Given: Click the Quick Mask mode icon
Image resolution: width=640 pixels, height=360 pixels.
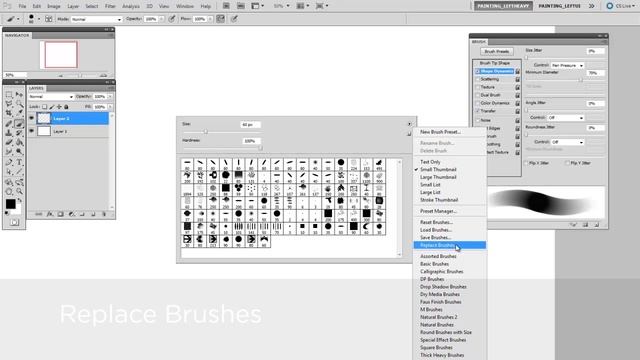Looking at the screenshot, I should (14, 222).
